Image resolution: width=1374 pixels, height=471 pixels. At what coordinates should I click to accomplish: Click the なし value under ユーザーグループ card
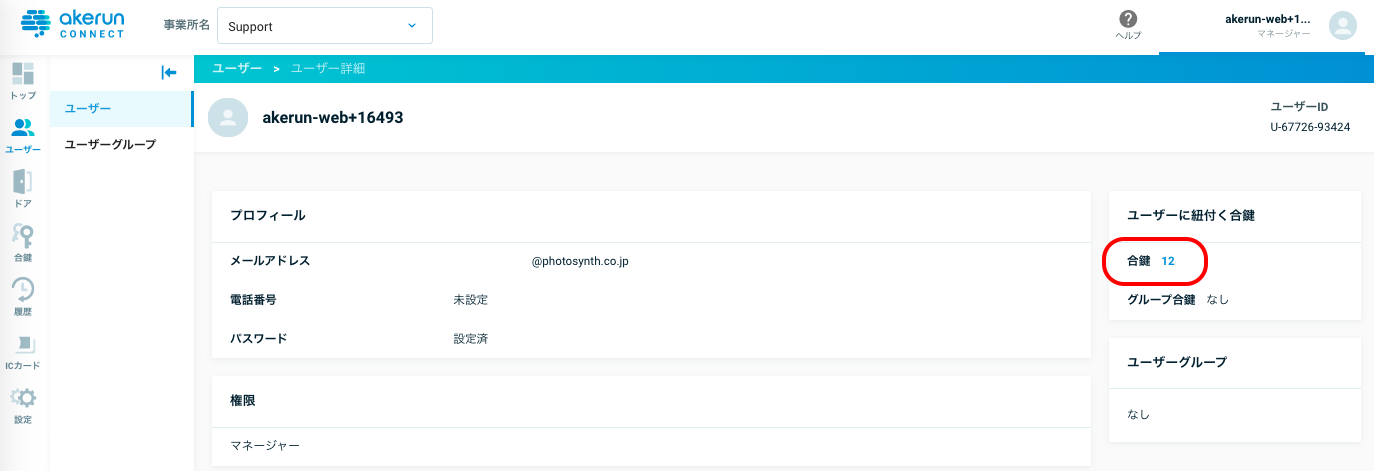click(x=1139, y=413)
